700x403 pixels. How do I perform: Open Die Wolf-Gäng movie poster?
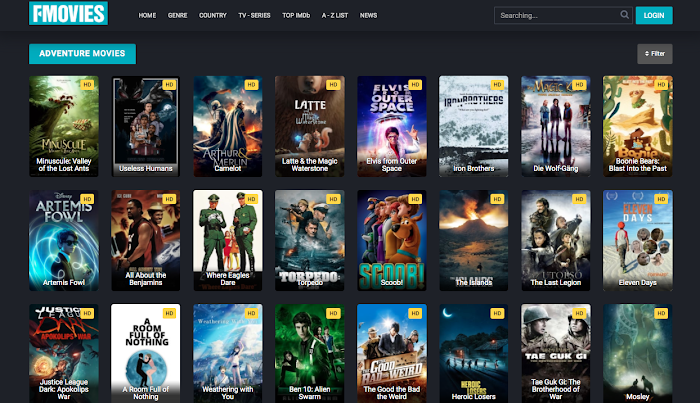point(556,126)
